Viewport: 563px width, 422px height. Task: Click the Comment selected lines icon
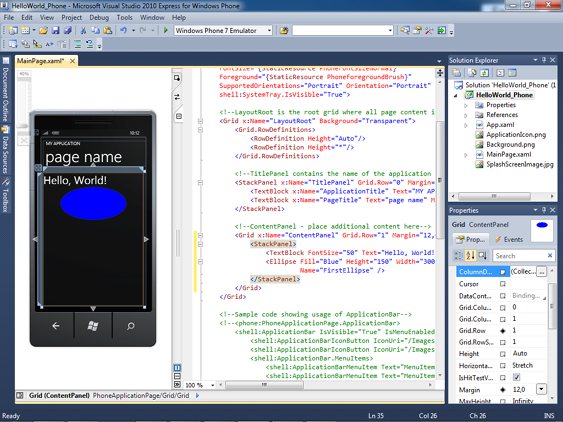click(x=78, y=44)
